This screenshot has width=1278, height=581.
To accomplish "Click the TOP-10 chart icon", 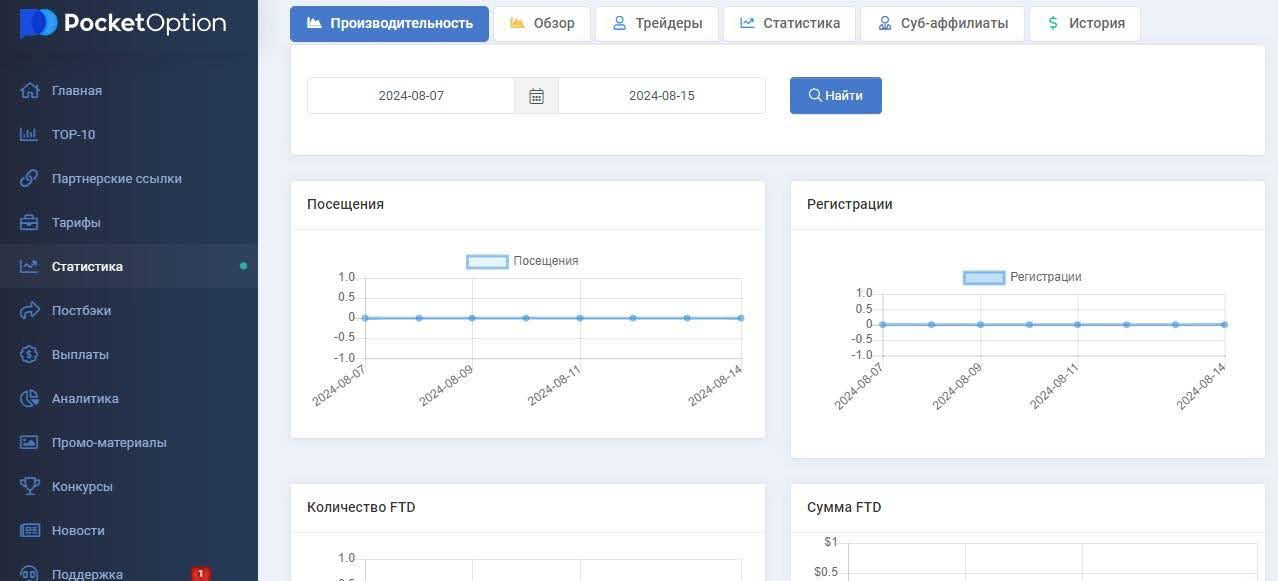I will click(x=31, y=134).
